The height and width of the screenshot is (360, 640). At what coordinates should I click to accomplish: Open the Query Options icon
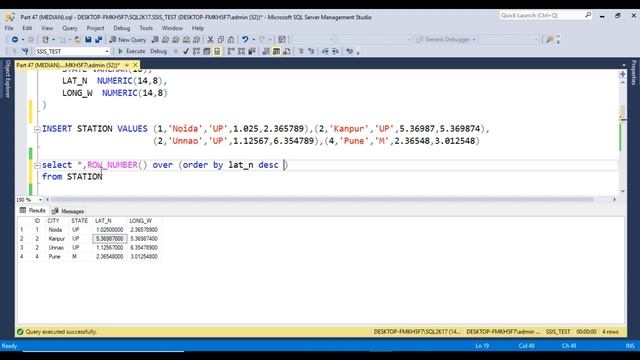207,51
